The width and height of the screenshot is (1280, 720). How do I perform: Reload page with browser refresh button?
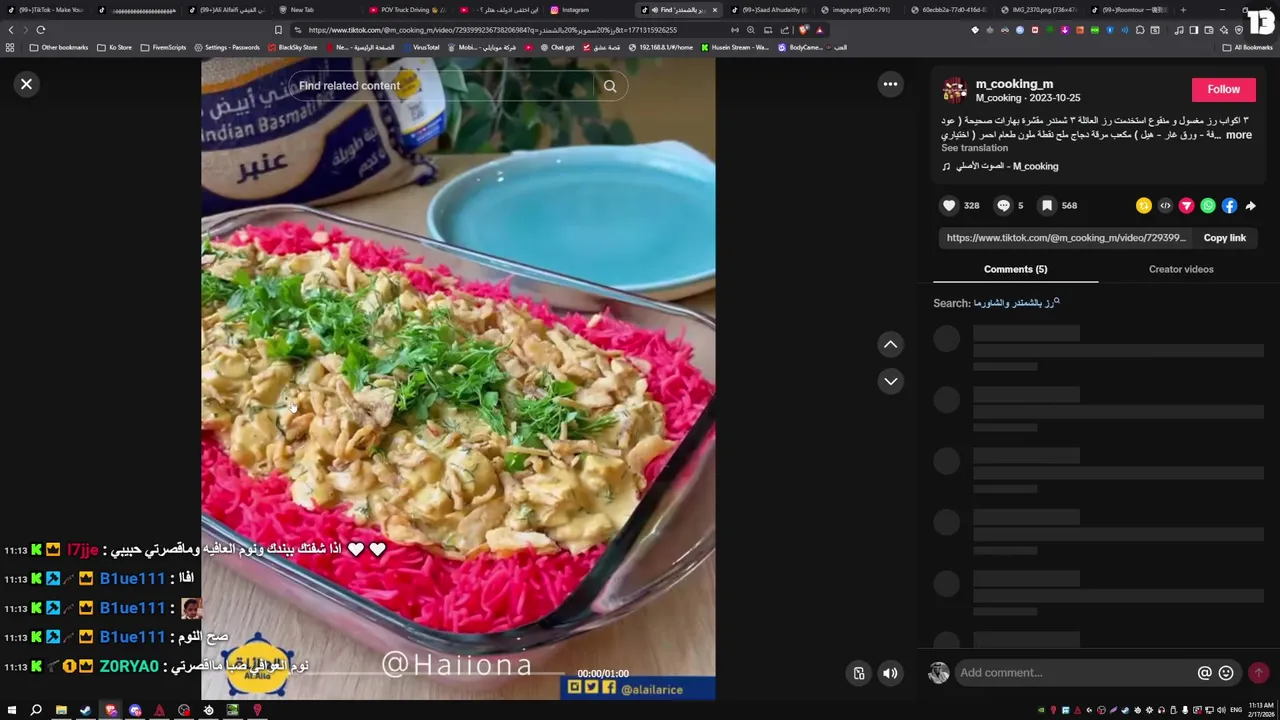pyautogui.click(x=41, y=30)
